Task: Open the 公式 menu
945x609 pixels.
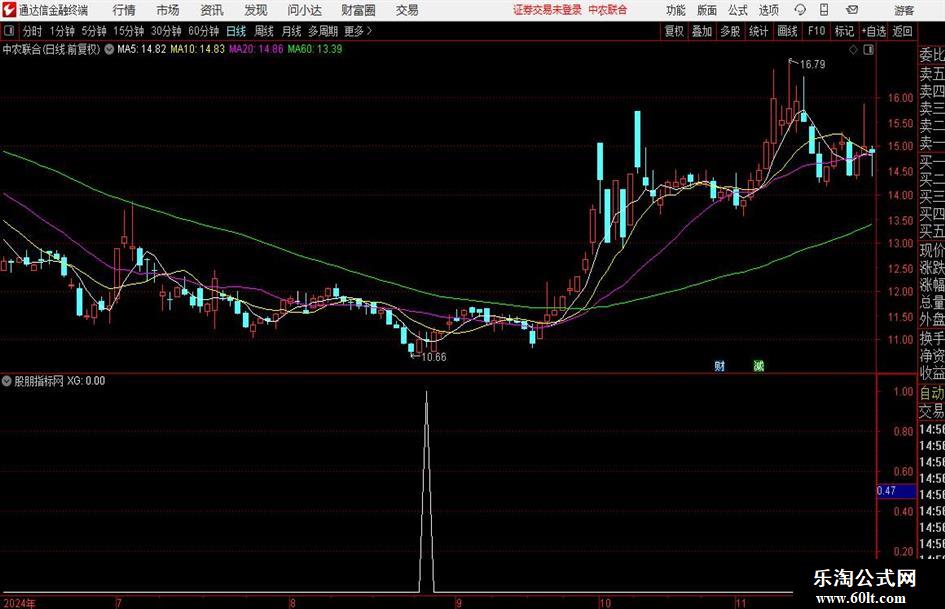Action: (738, 10)
